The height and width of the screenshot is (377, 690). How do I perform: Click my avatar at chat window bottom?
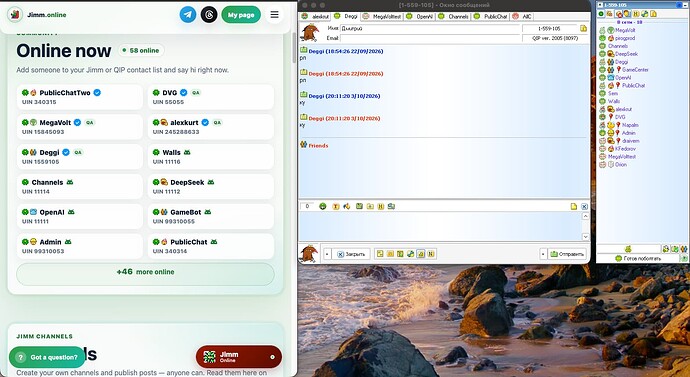point(309,253)
